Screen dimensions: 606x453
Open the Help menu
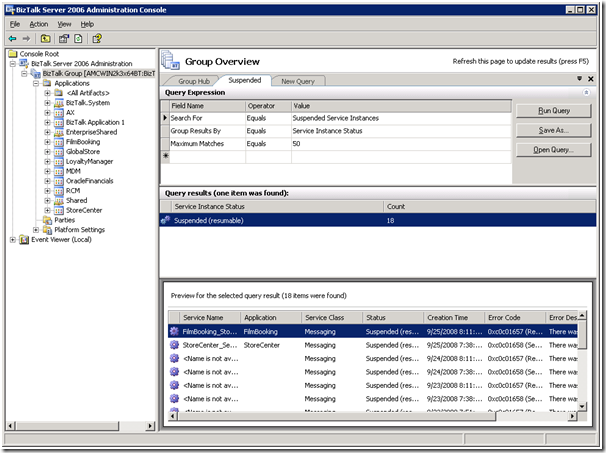click(x=87, y=24)
